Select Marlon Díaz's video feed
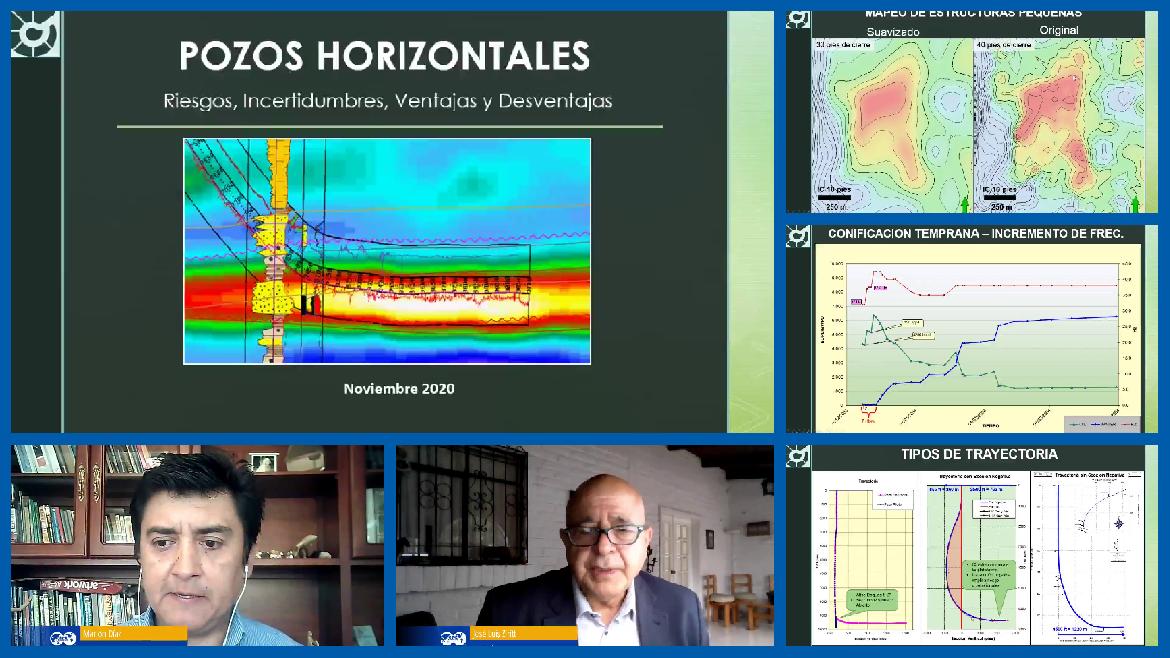Viewport: 1170px width, 658px height. (x=197, y=545)
